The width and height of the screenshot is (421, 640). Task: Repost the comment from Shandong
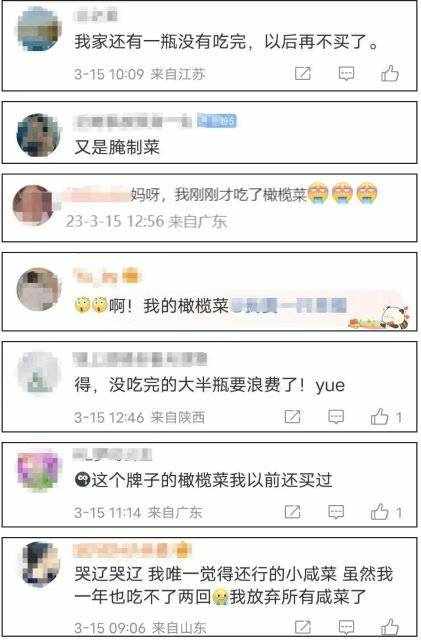pos(303,627)
